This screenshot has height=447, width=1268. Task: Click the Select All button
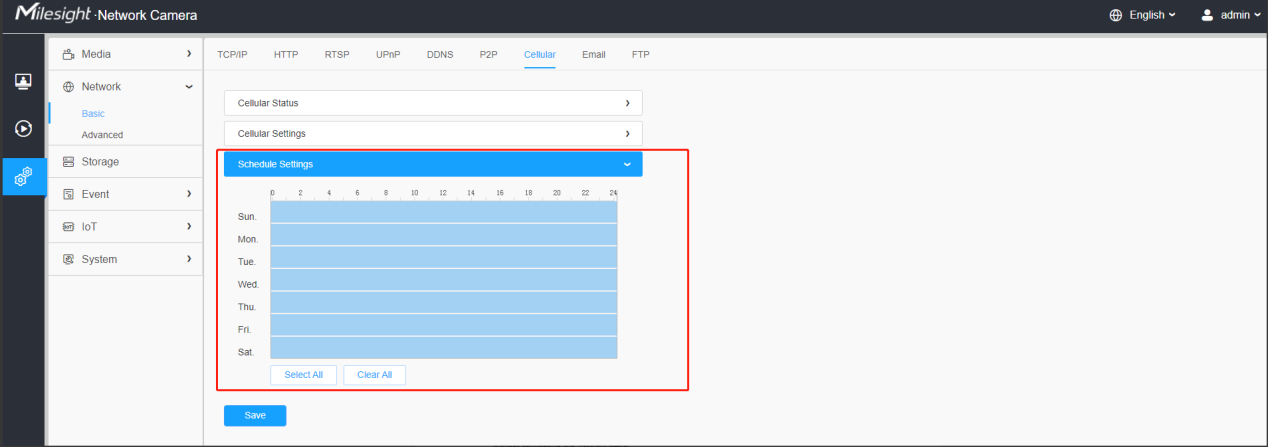pyautogui.click(x=303, y=375)
